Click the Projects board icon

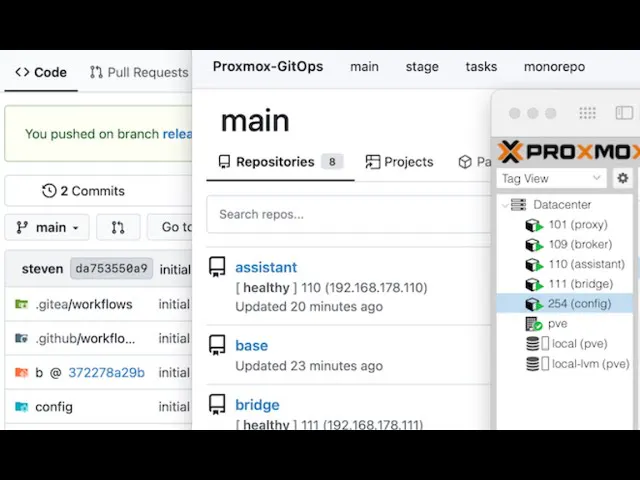[x=372, y=162]
